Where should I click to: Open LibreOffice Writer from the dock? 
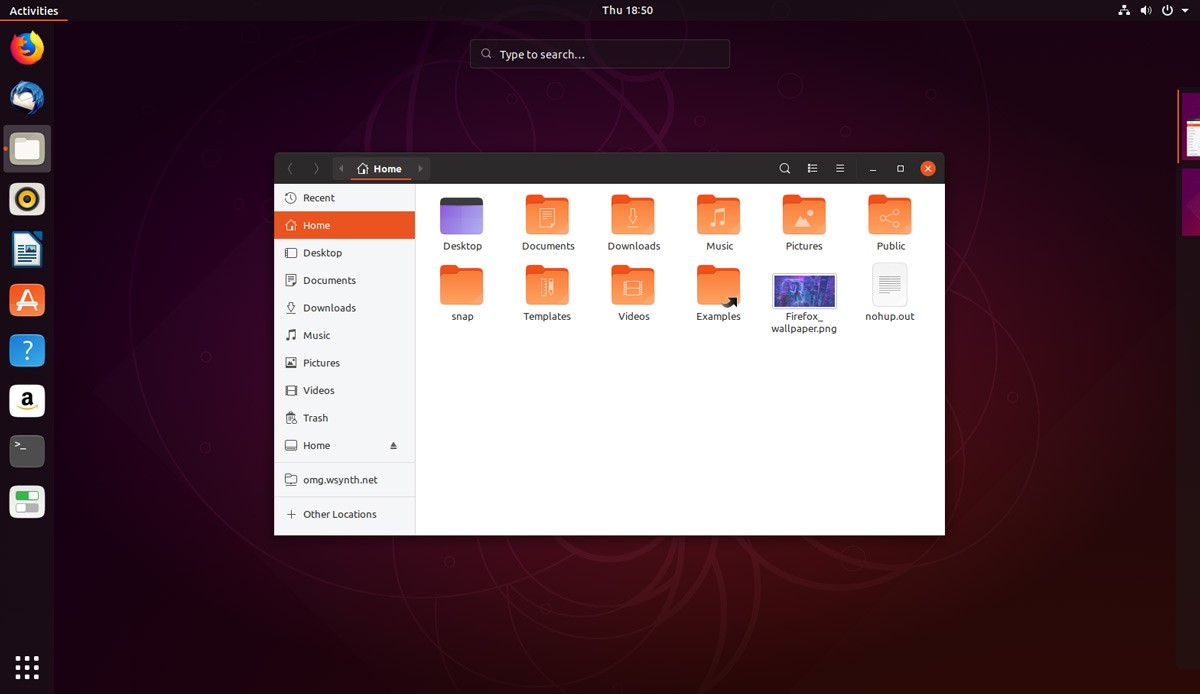coord(27,248)
